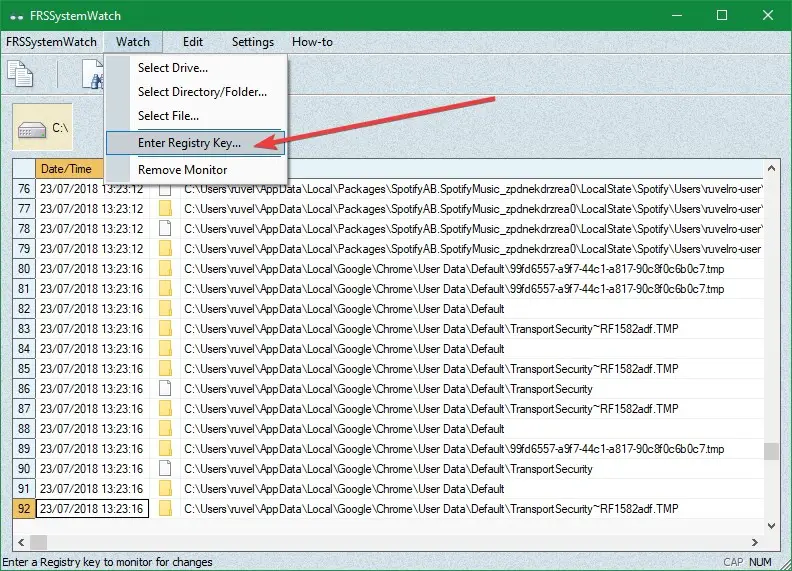This screenshot has width=792, height=571.
Task: Click the date cell in row 92
Action: (92, 508)
